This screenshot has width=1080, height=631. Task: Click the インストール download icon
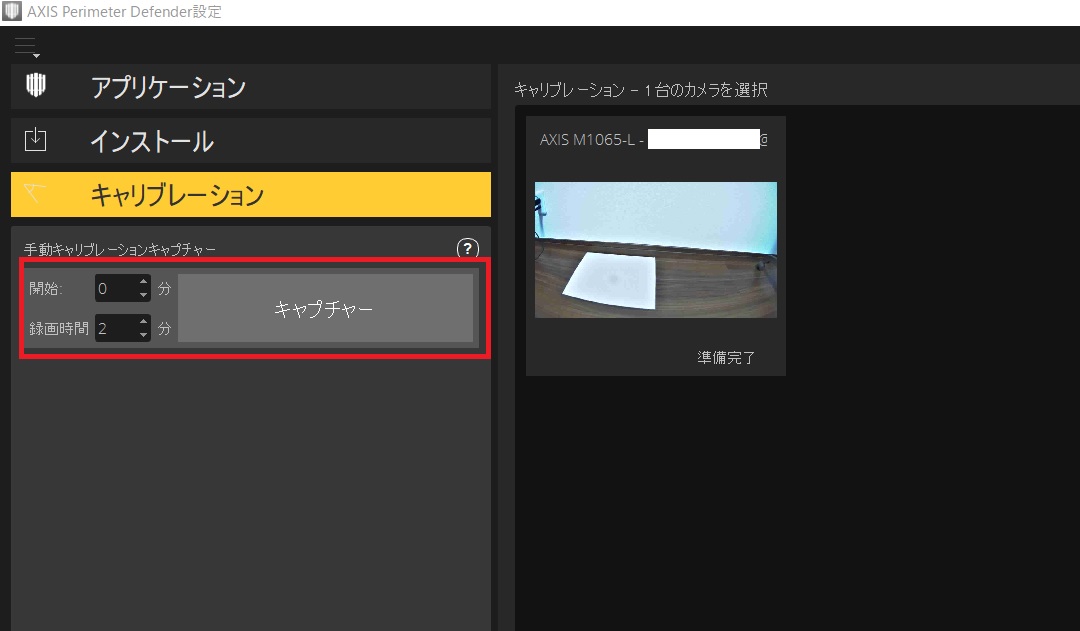click(36, 140)
